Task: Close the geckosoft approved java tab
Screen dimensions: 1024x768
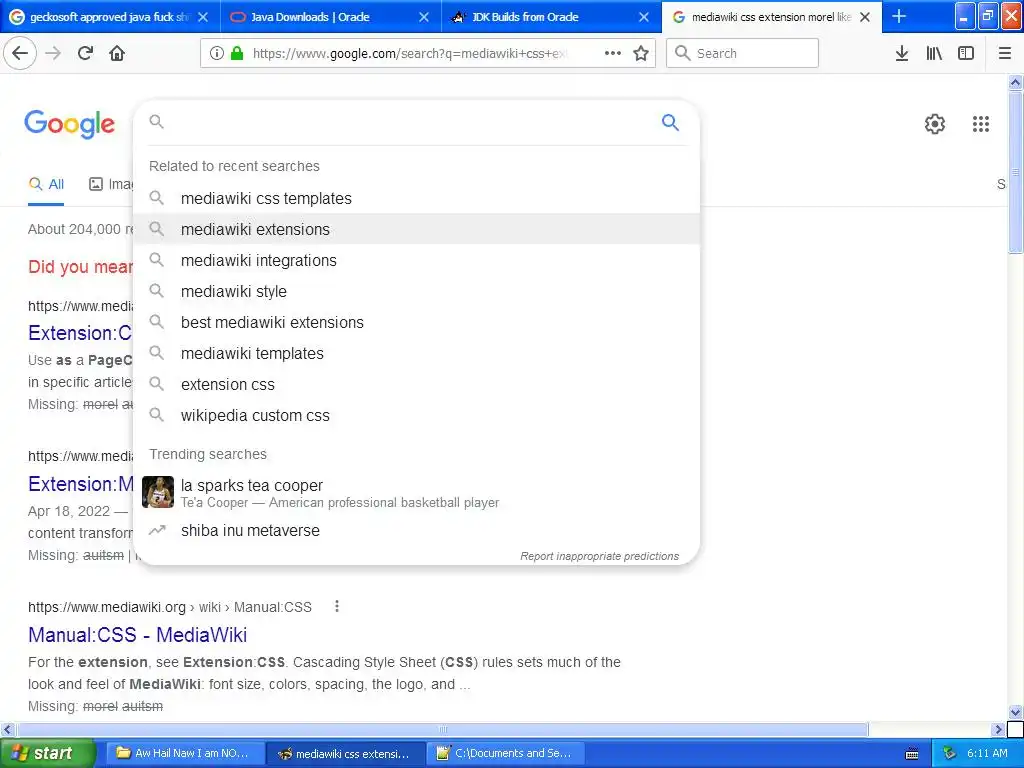Action: click(203, 17)
